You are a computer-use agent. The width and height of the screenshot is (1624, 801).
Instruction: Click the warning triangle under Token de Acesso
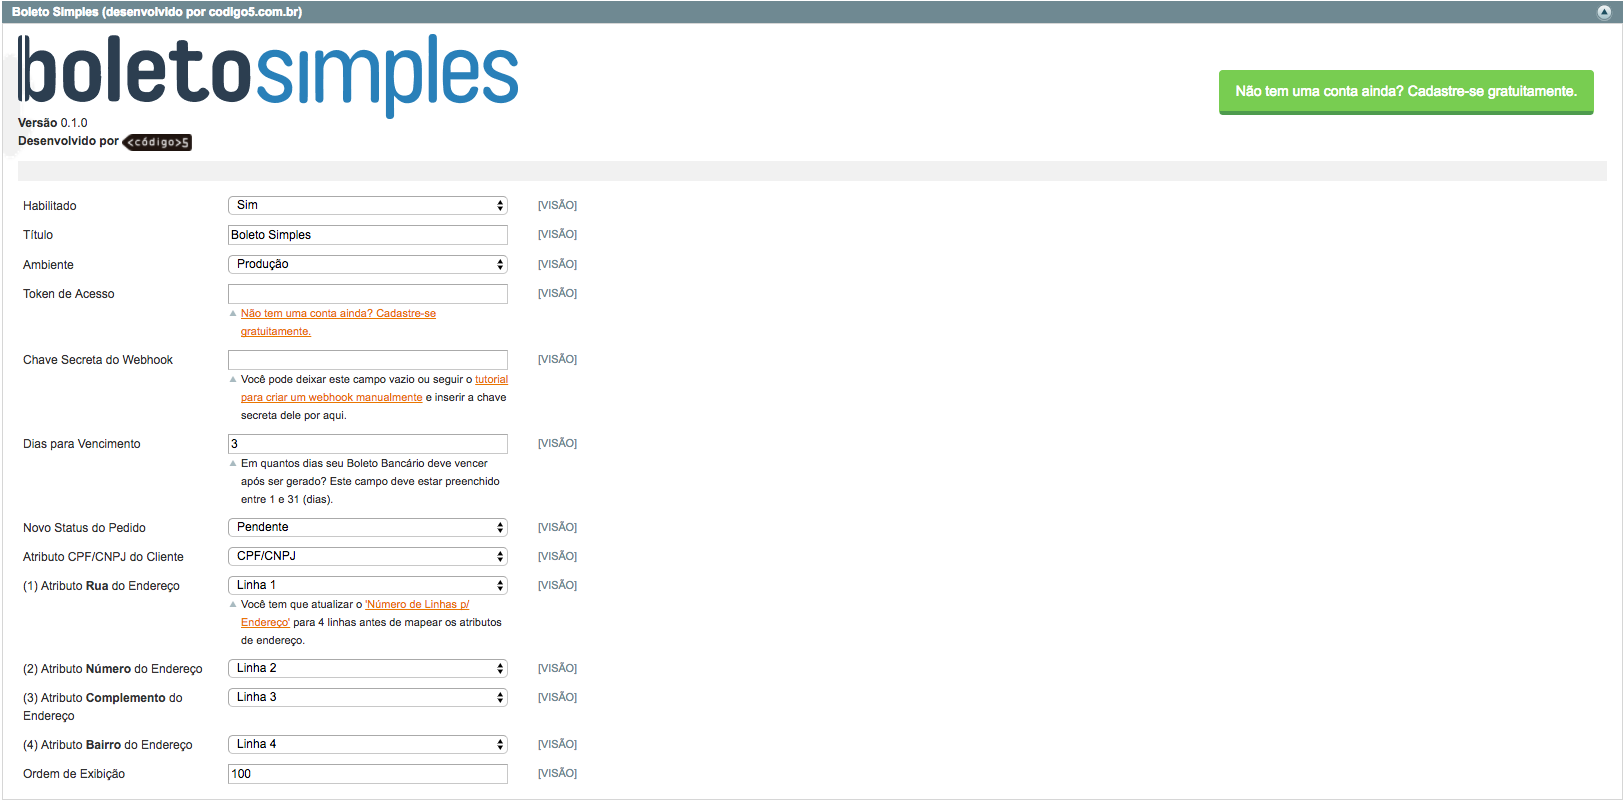(233, 313)
